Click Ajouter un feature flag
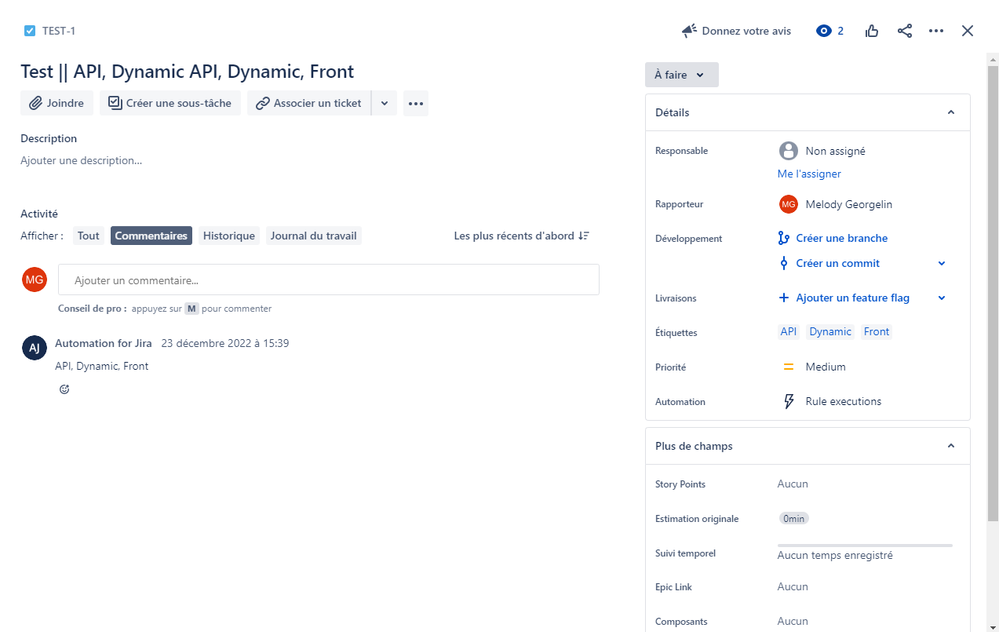Screen dimensions: 999x632 point(852,298)
